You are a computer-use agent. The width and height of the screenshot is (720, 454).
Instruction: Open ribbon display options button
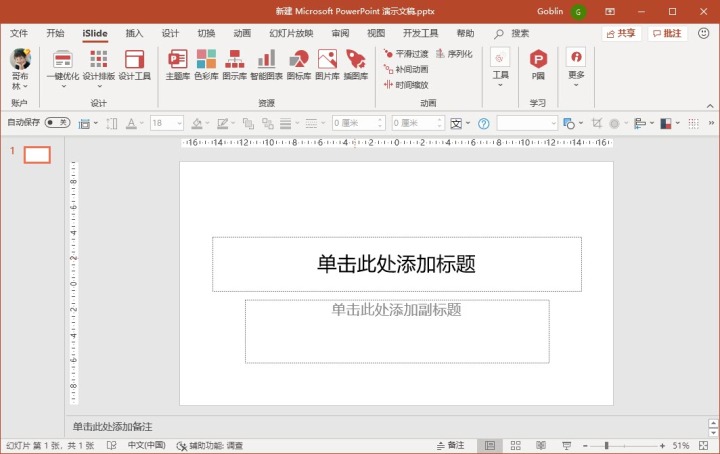(x=610, y=11)
